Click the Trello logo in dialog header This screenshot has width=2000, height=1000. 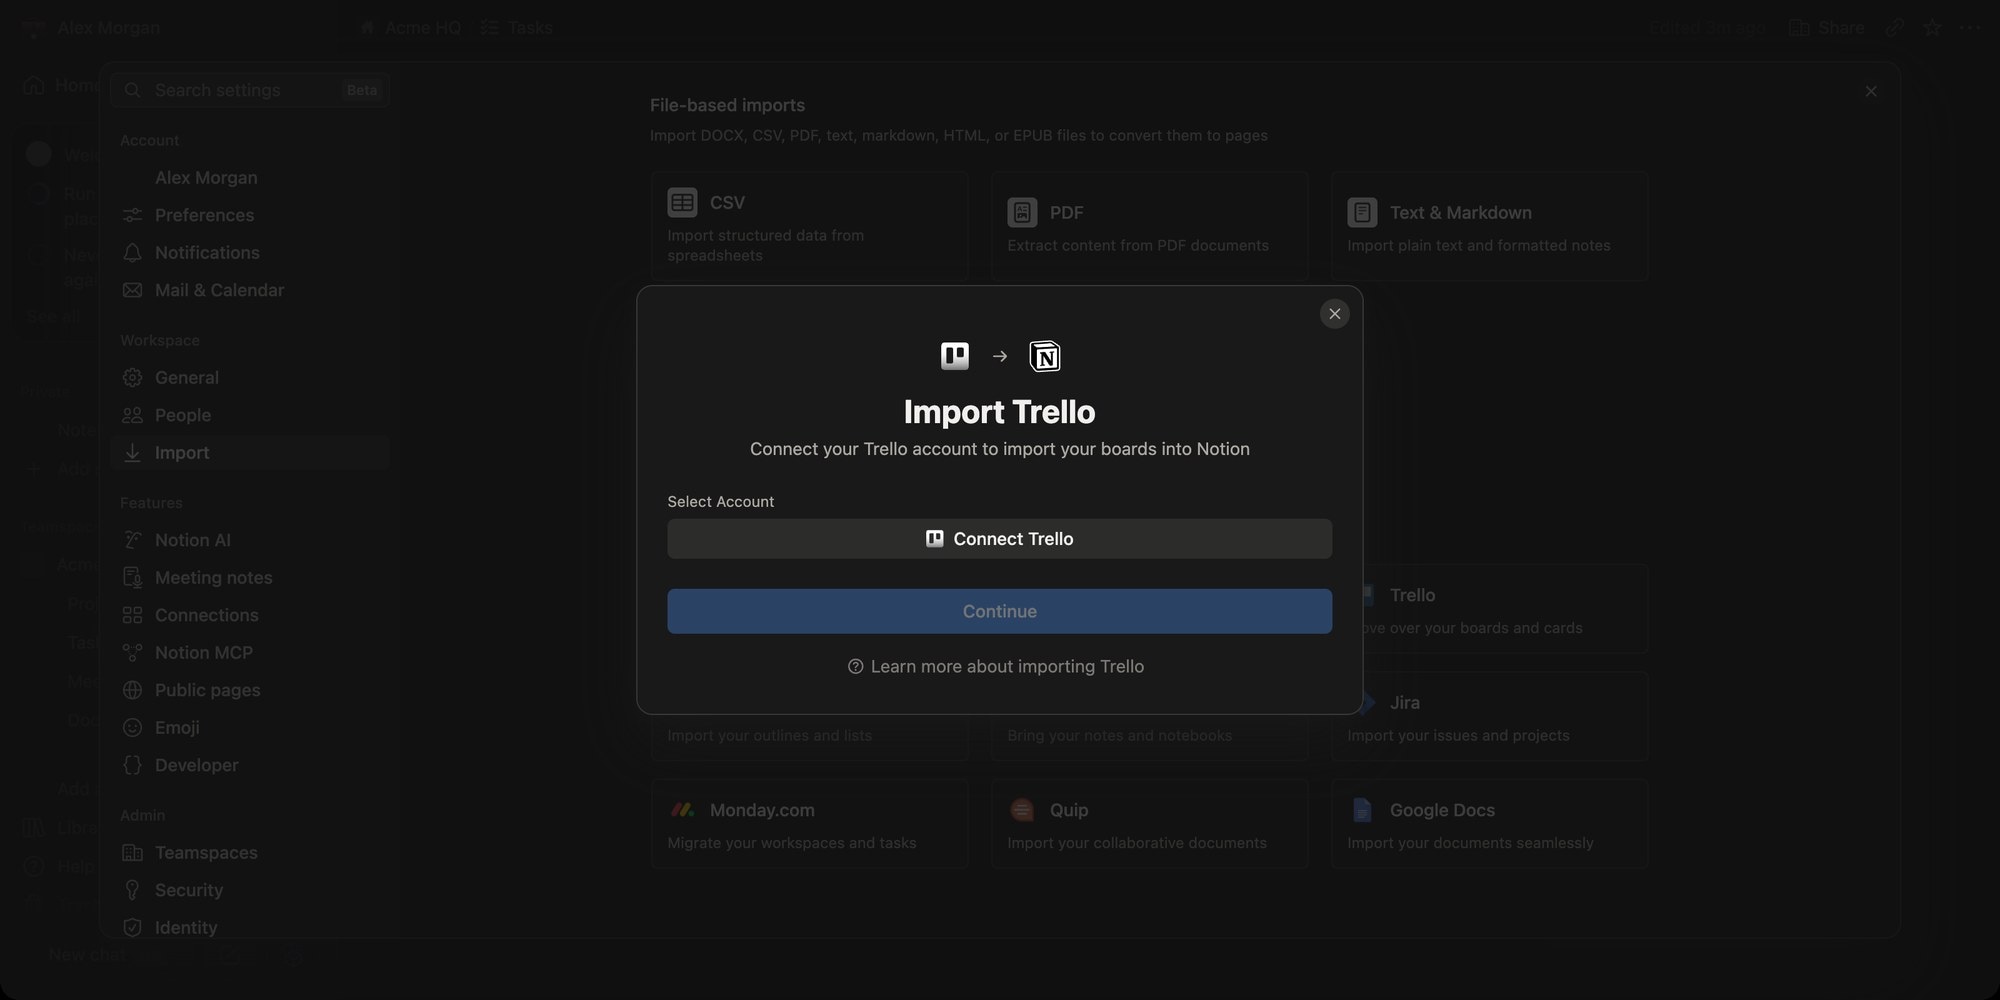pos(955,356)
